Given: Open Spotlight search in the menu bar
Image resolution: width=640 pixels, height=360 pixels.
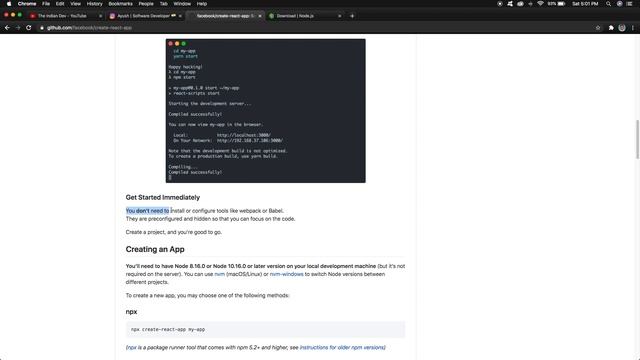Looking at the screenshot, I should point(608,4).
